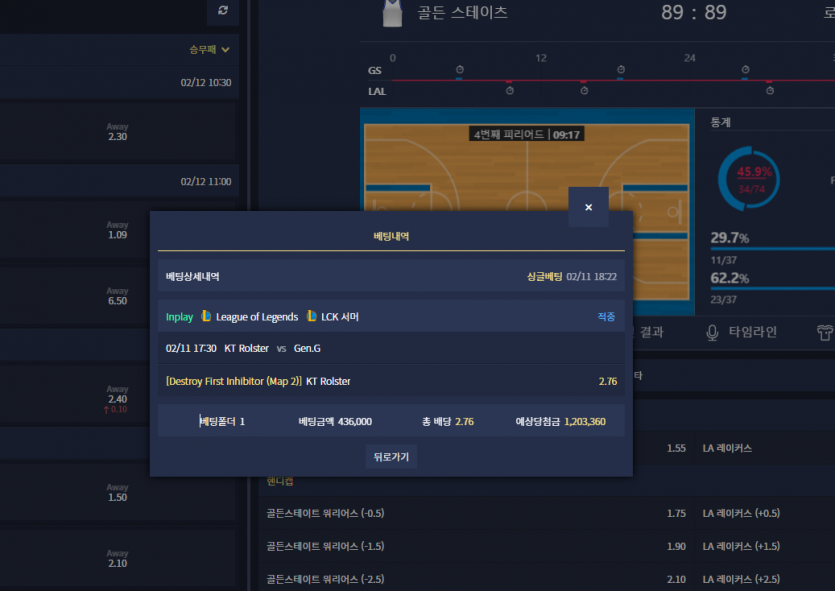Click the first GS timeline clock marker
The width and height of the screenshot is (835, 591).
pyautogui.click(x=460, y=70)
